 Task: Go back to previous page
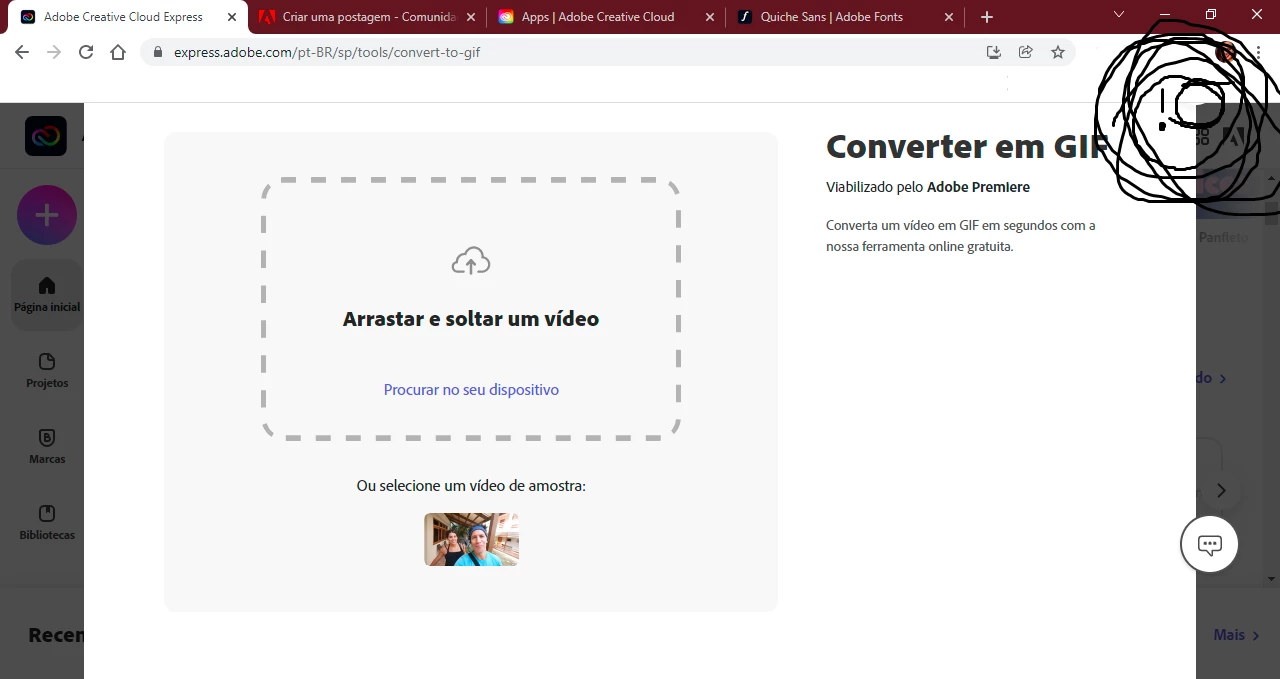[x=22, y=52]
